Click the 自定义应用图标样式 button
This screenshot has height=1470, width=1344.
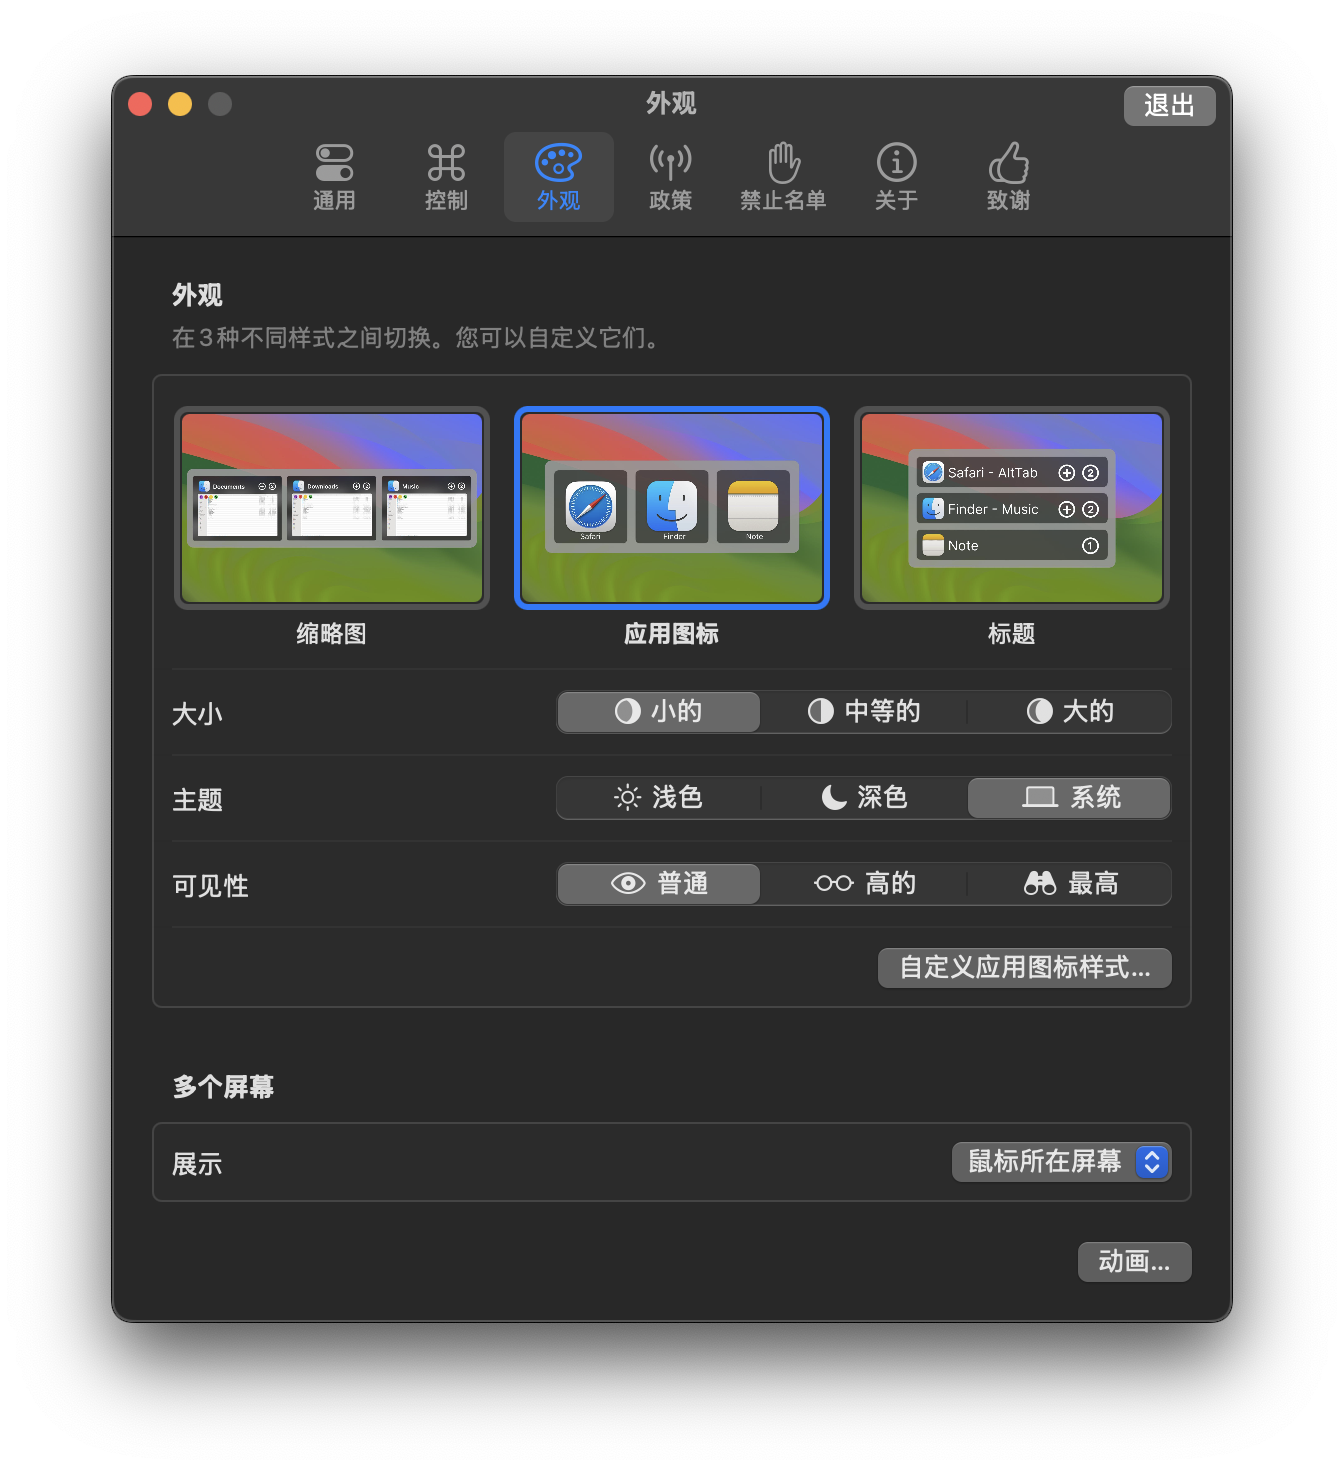coord(1024,968)
